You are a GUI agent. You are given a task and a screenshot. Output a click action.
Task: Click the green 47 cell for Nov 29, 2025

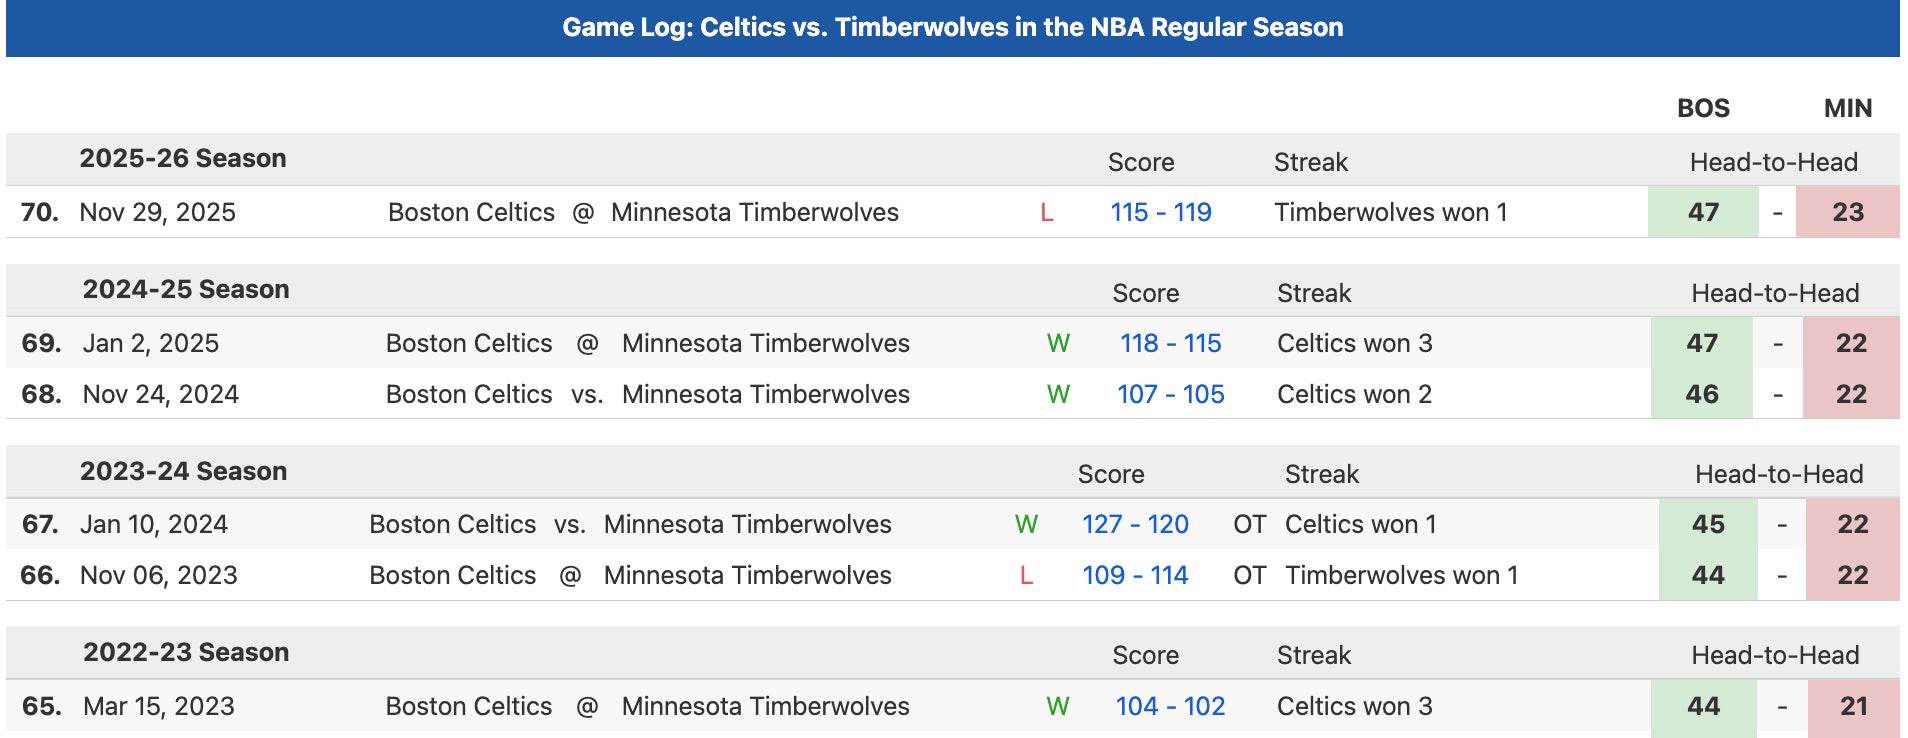coord(1703,212)
